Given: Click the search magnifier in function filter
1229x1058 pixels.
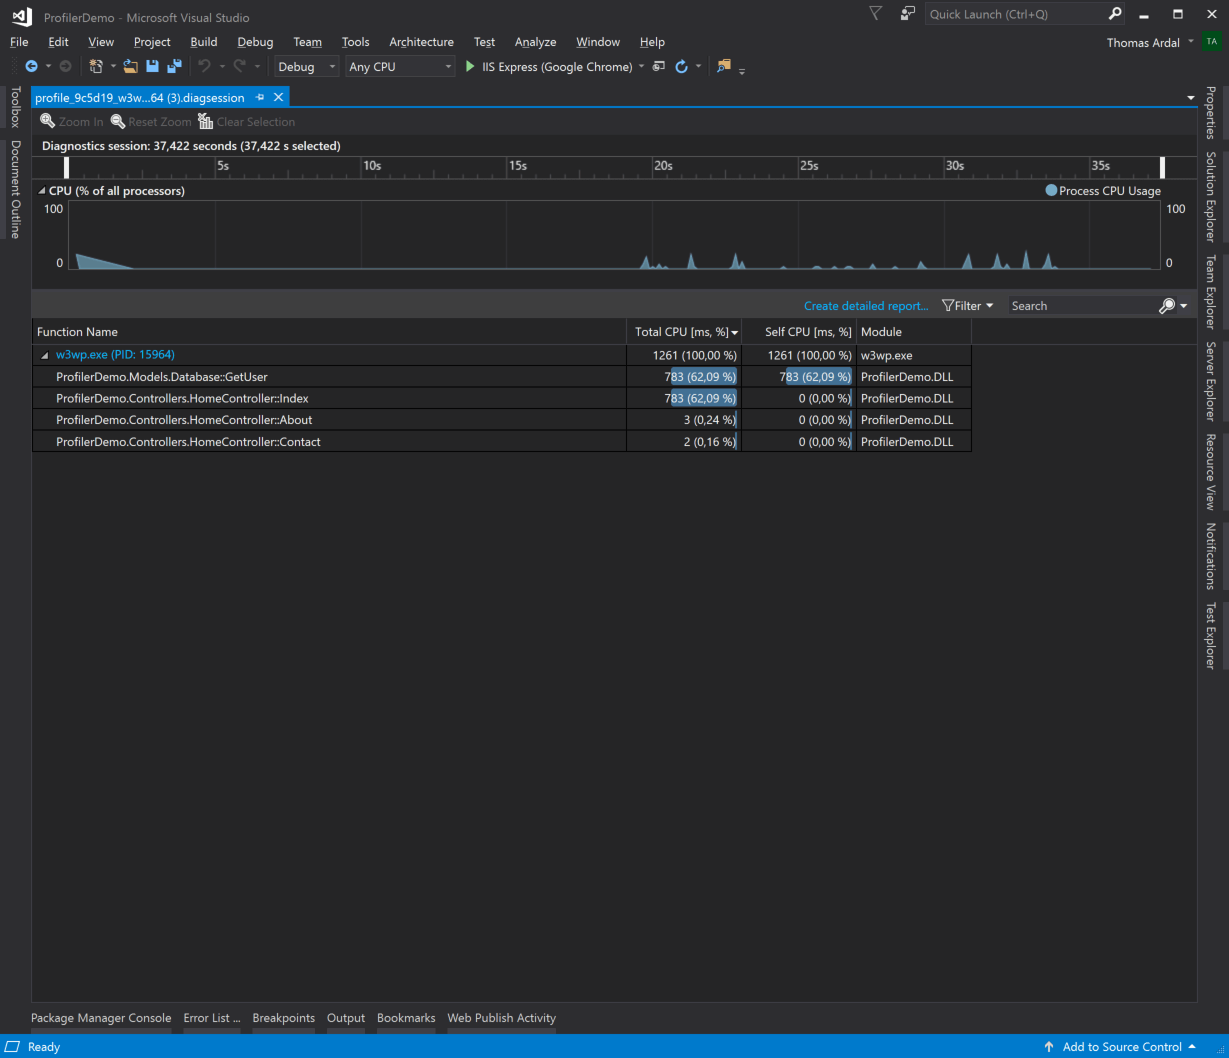Looking at the screenshot, I should [x=1166, y=306].
